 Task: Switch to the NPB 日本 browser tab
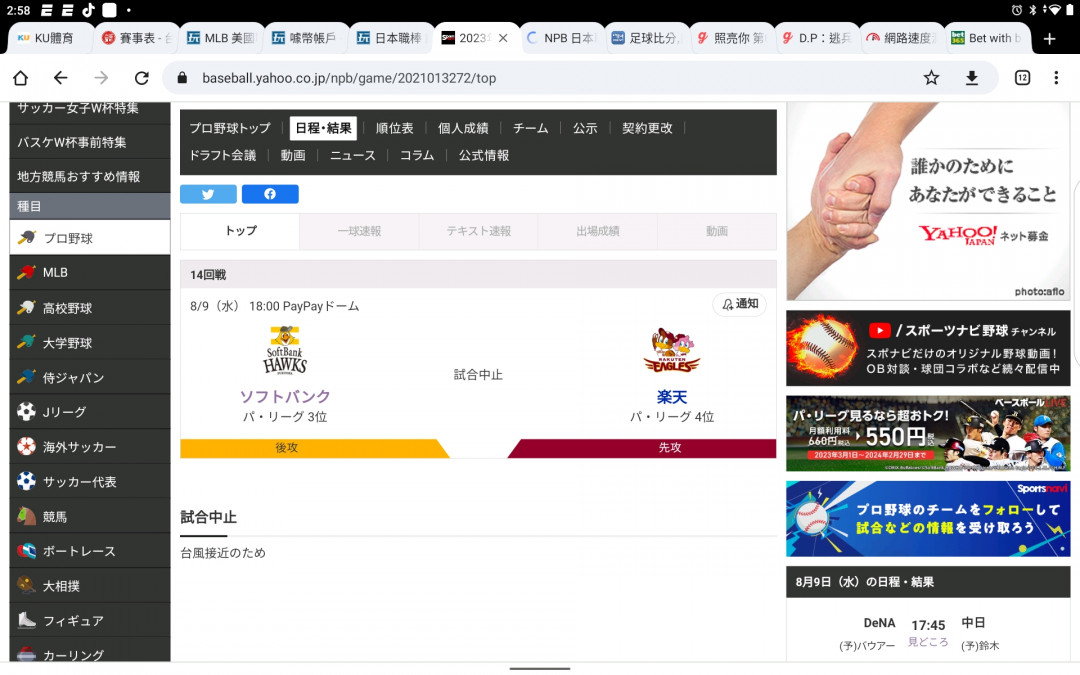point(561,38)
